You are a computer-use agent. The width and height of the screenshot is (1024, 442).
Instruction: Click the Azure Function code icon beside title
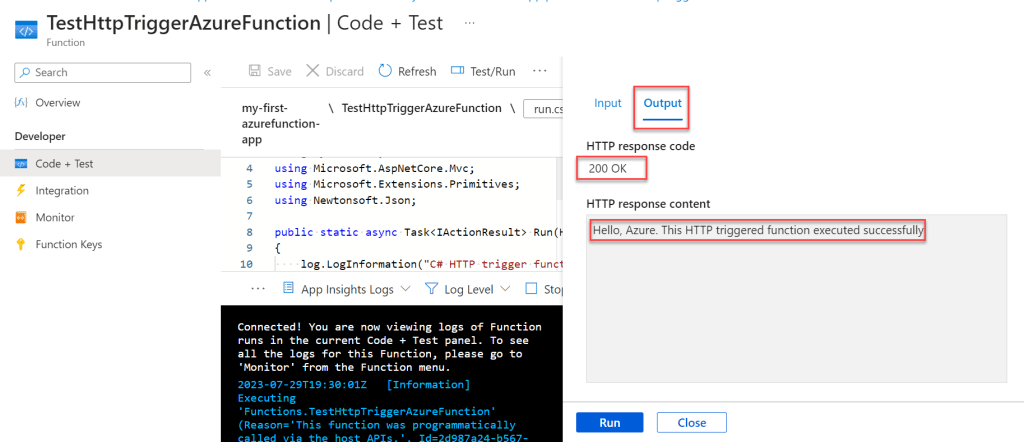(x=25, y=31)
